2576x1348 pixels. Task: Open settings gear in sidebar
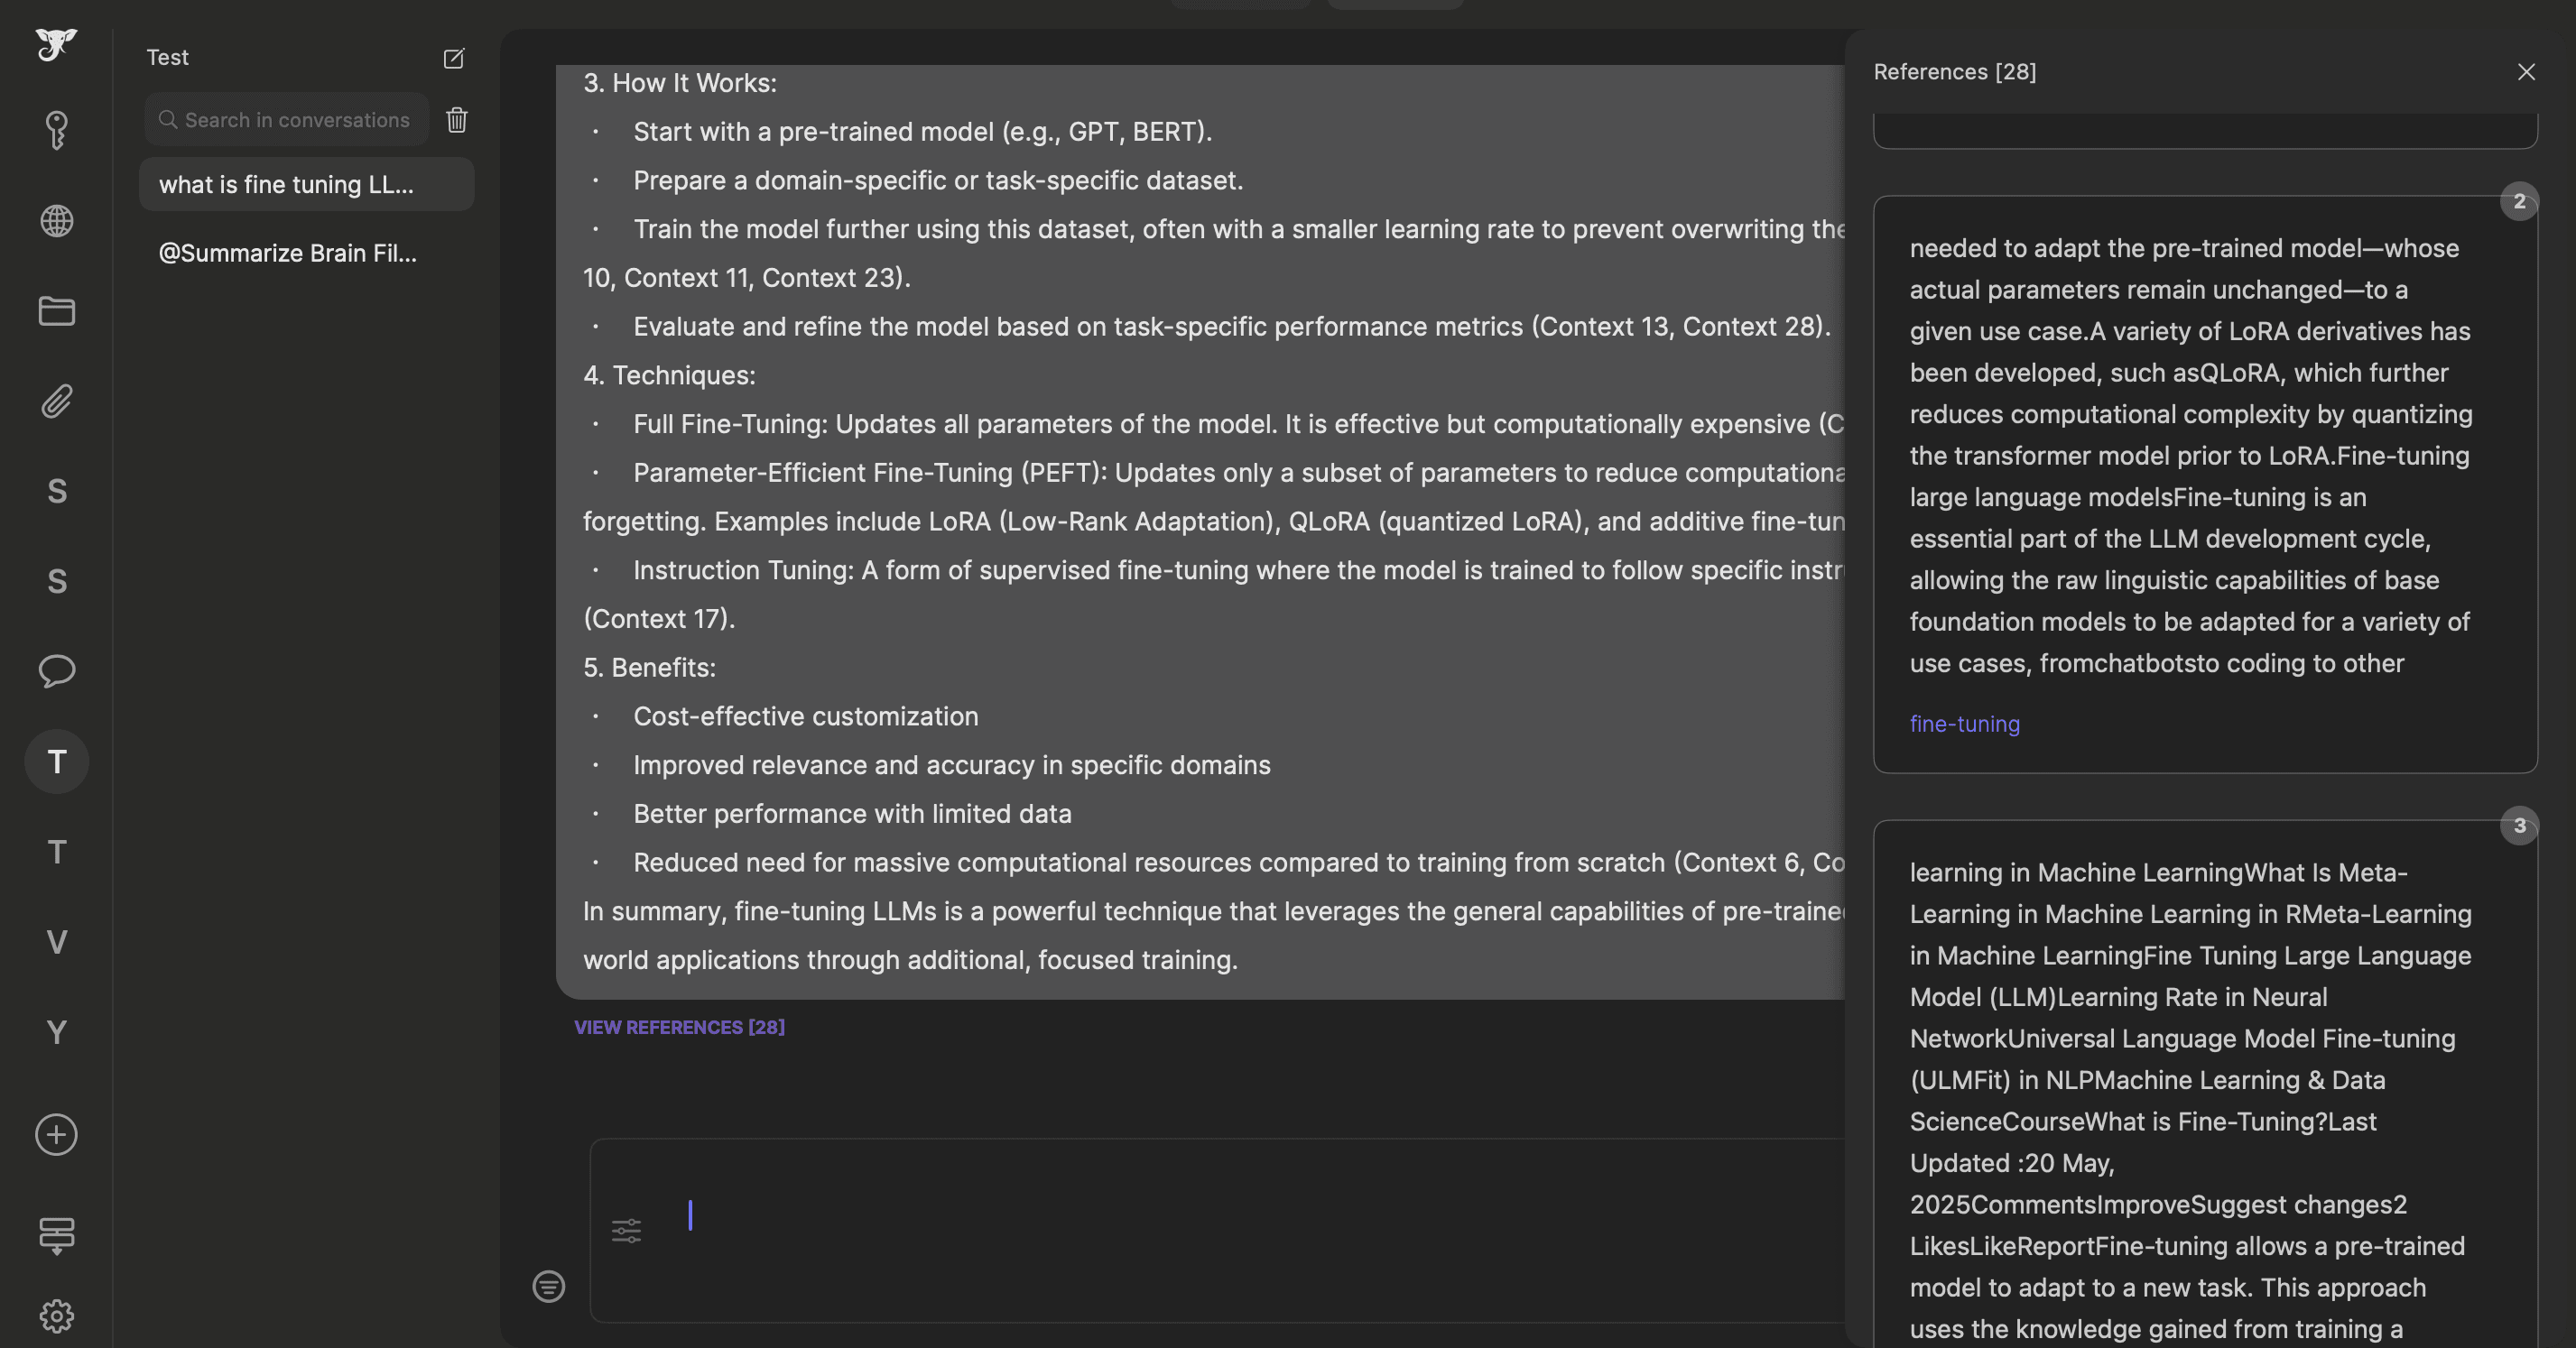point(56,1316)
